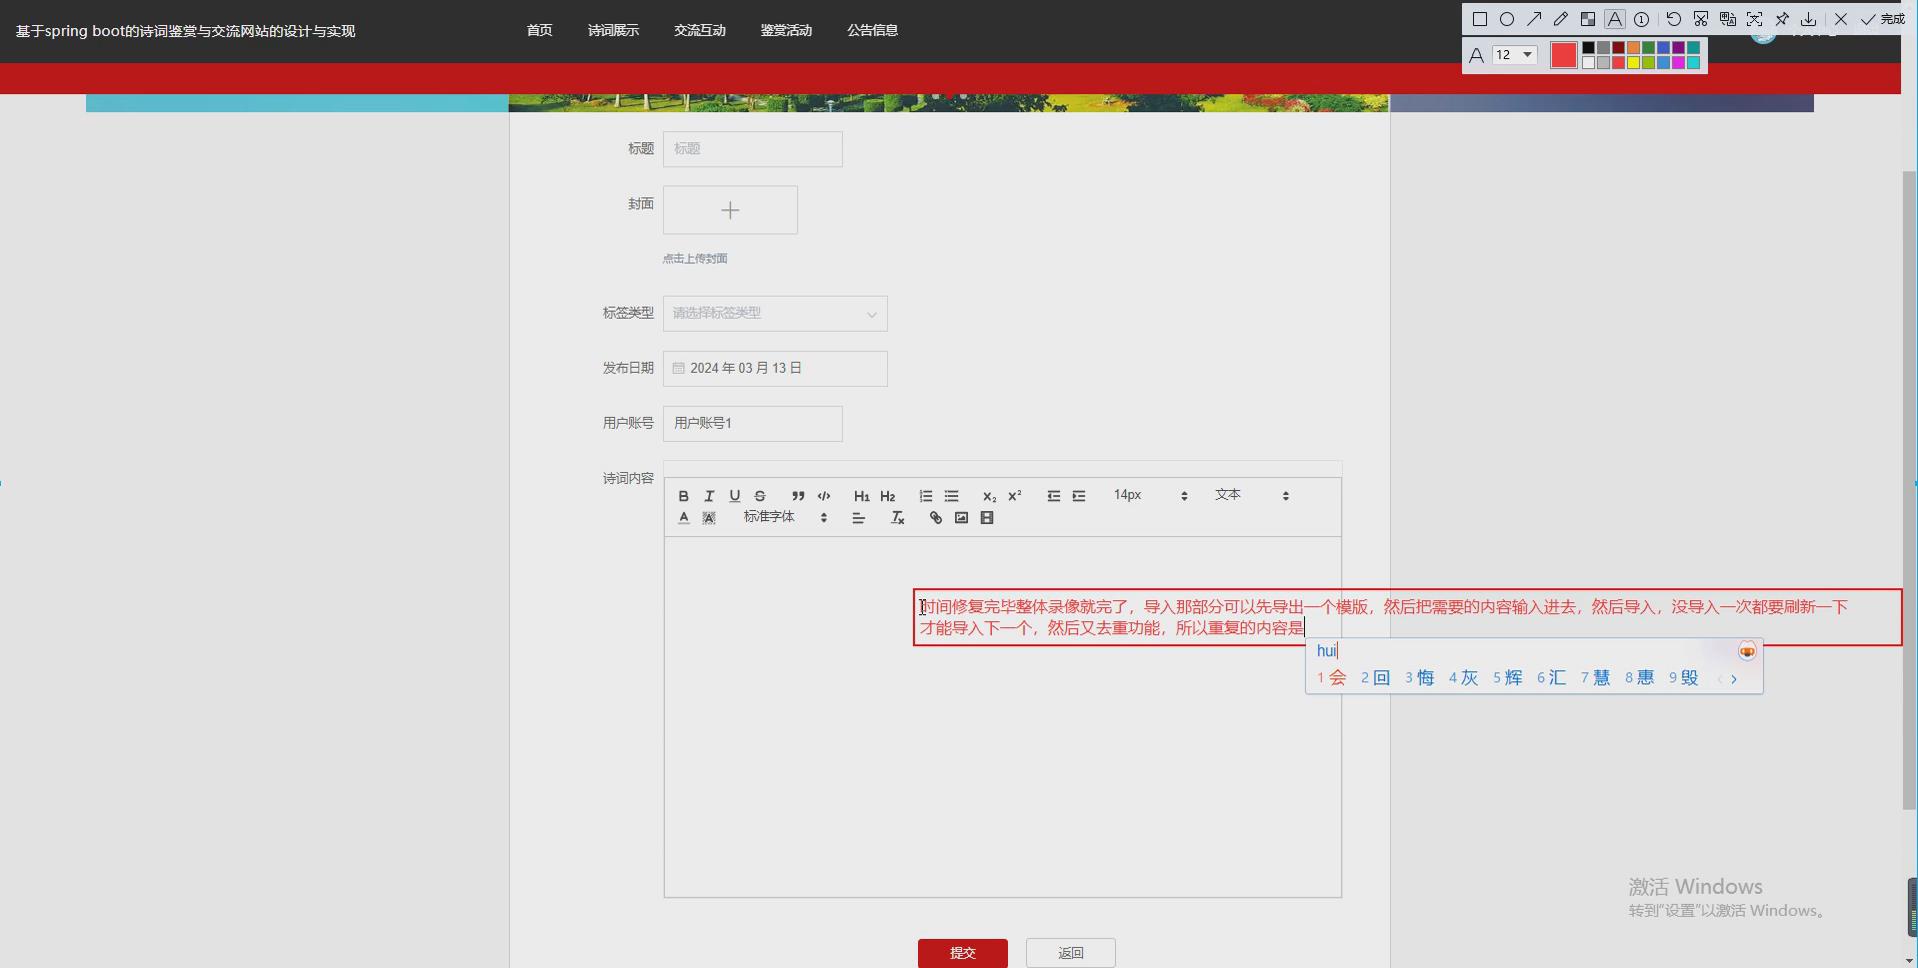Save the screenshot with download icon
The width and height of the screenshot is (1918, 968).
[x=1808, y=19]
